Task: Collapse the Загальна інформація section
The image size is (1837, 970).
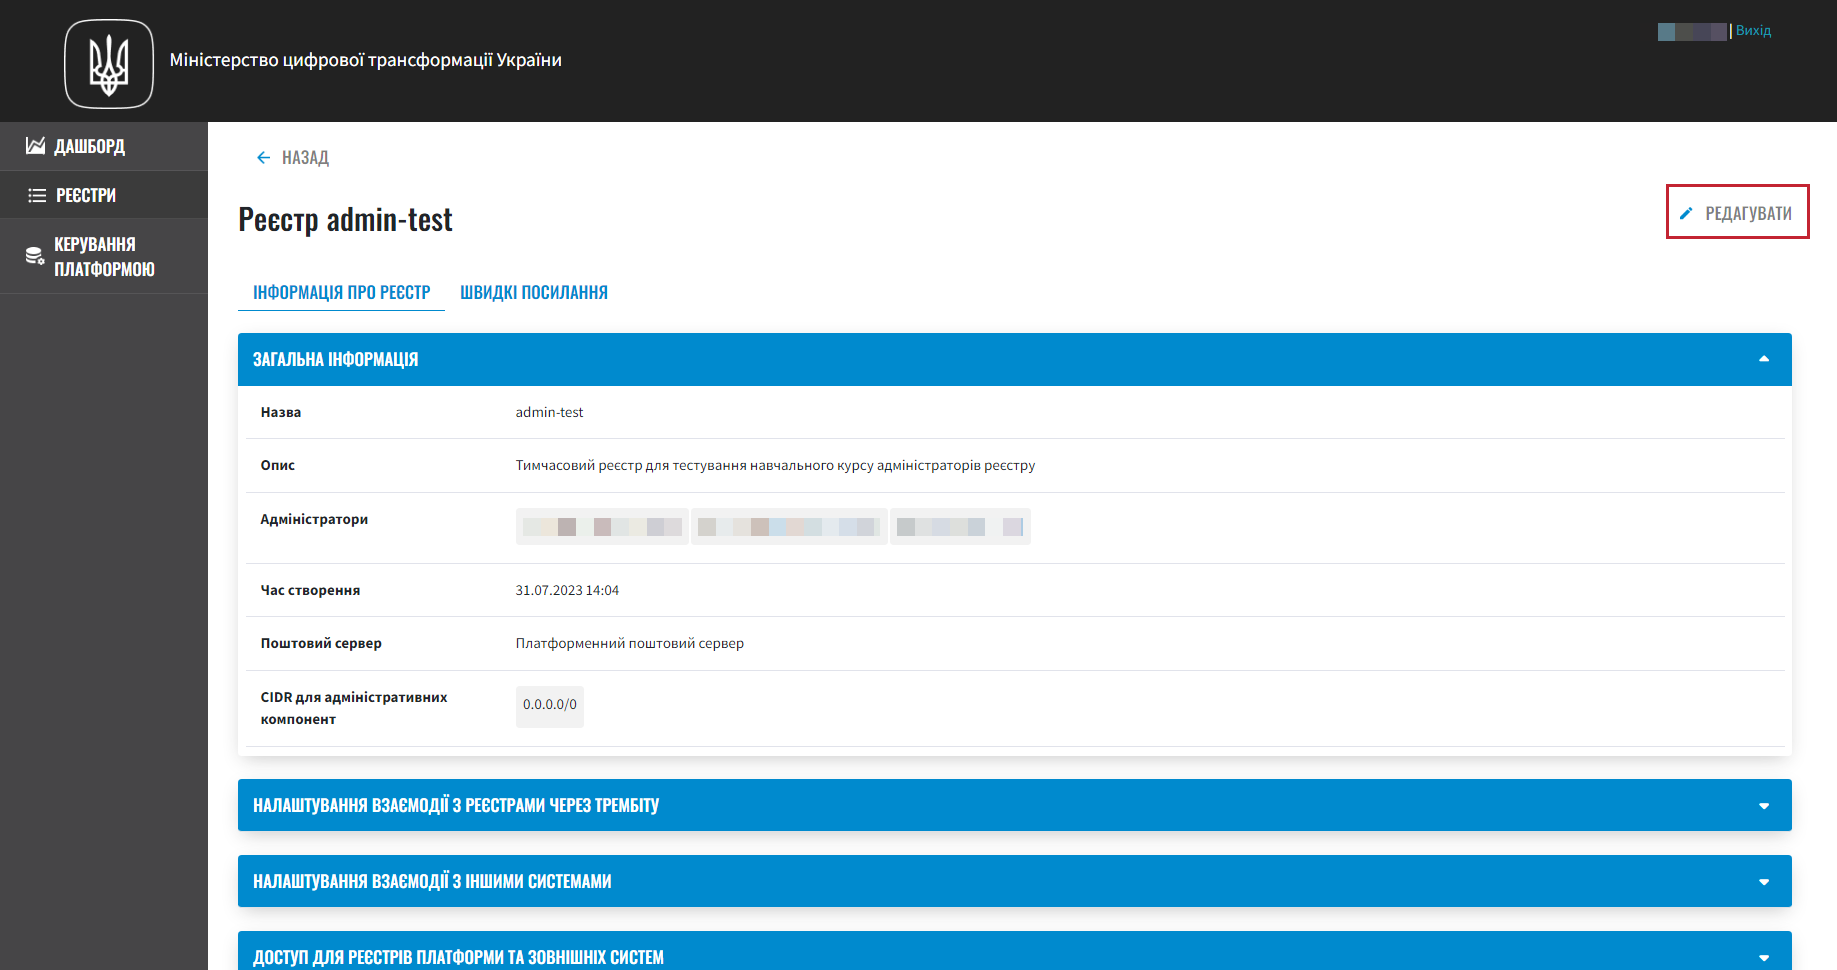Action: pyautogui.click(x=1763, y=359)
